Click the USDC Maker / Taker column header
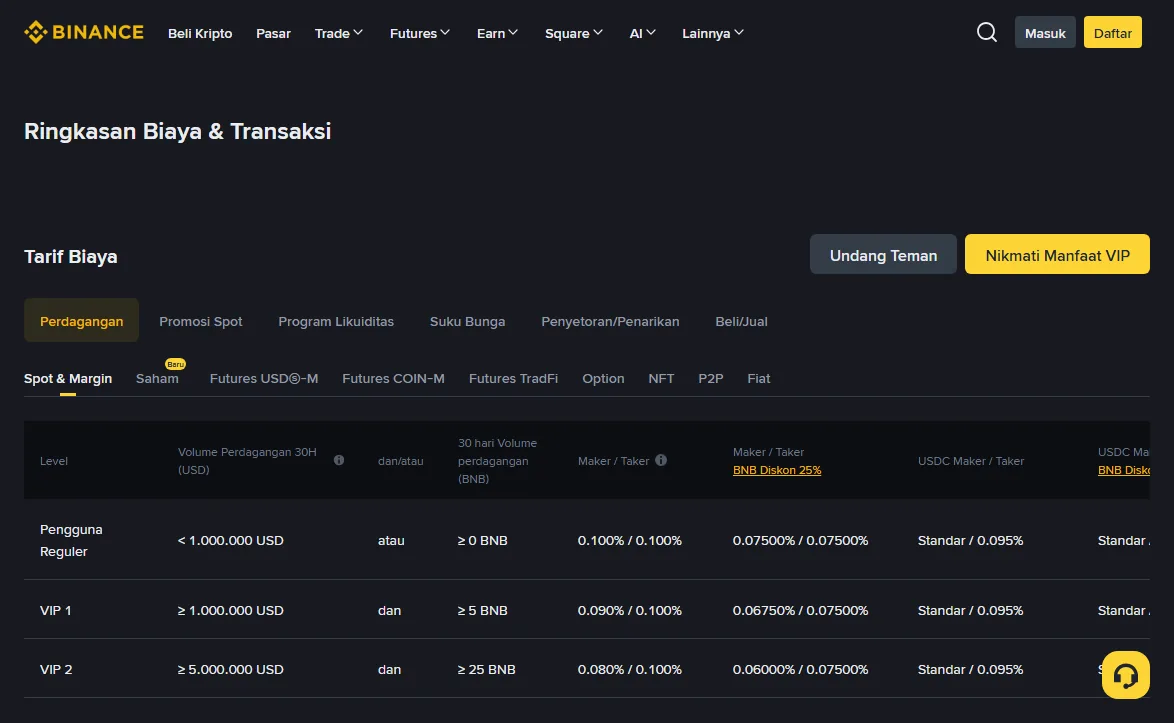The width and height of the screenshot is (1174, 723). click(x=971, y=461)
